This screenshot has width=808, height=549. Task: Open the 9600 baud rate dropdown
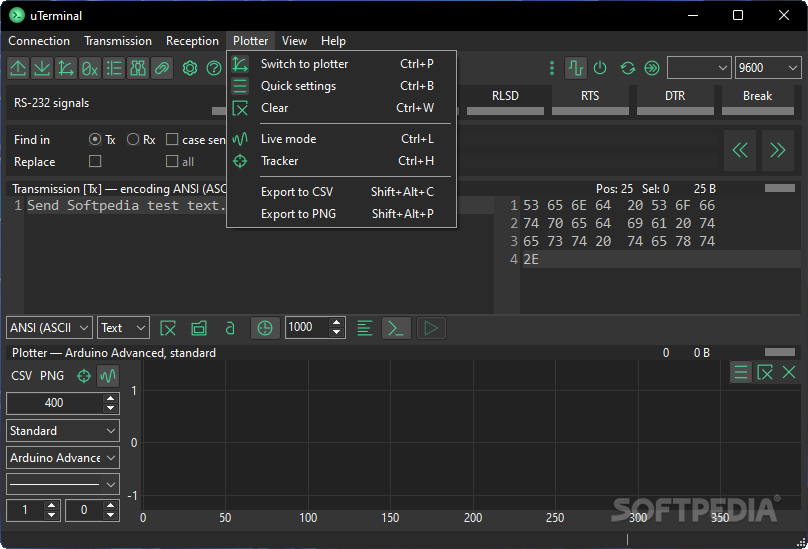coord(768,68)
